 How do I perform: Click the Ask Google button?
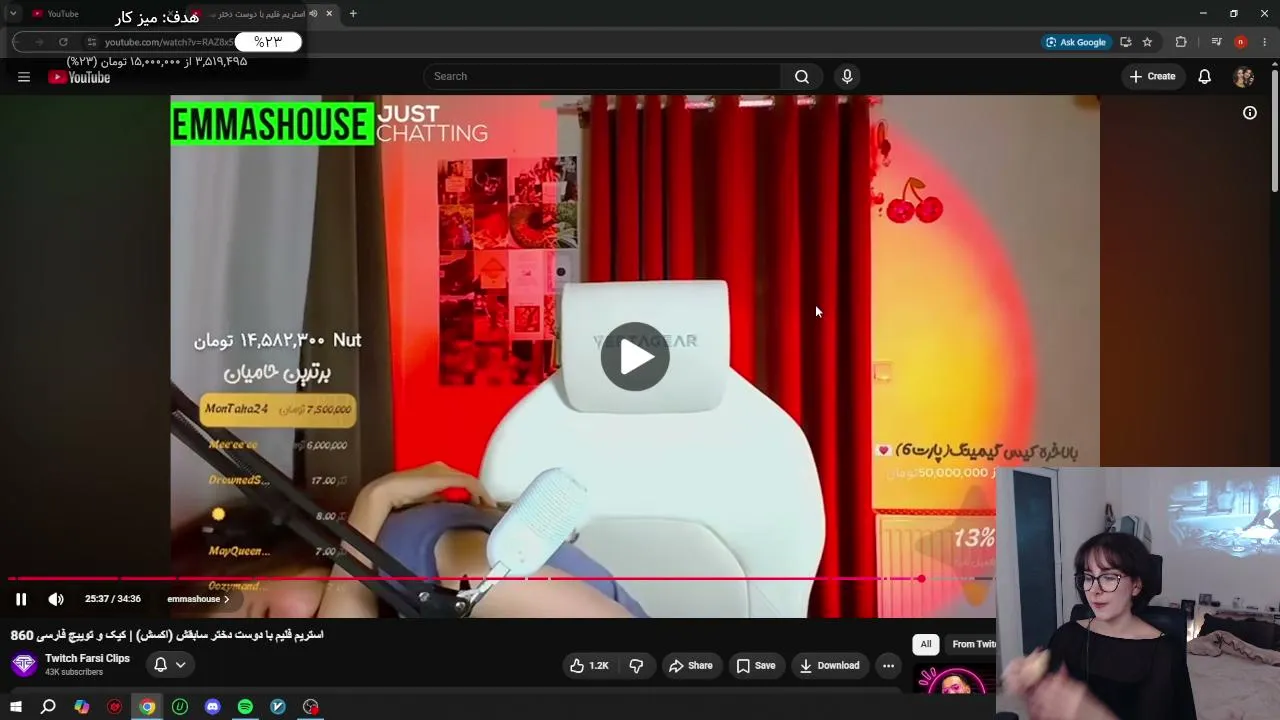pyautogui.click(x=1075, y=42)
